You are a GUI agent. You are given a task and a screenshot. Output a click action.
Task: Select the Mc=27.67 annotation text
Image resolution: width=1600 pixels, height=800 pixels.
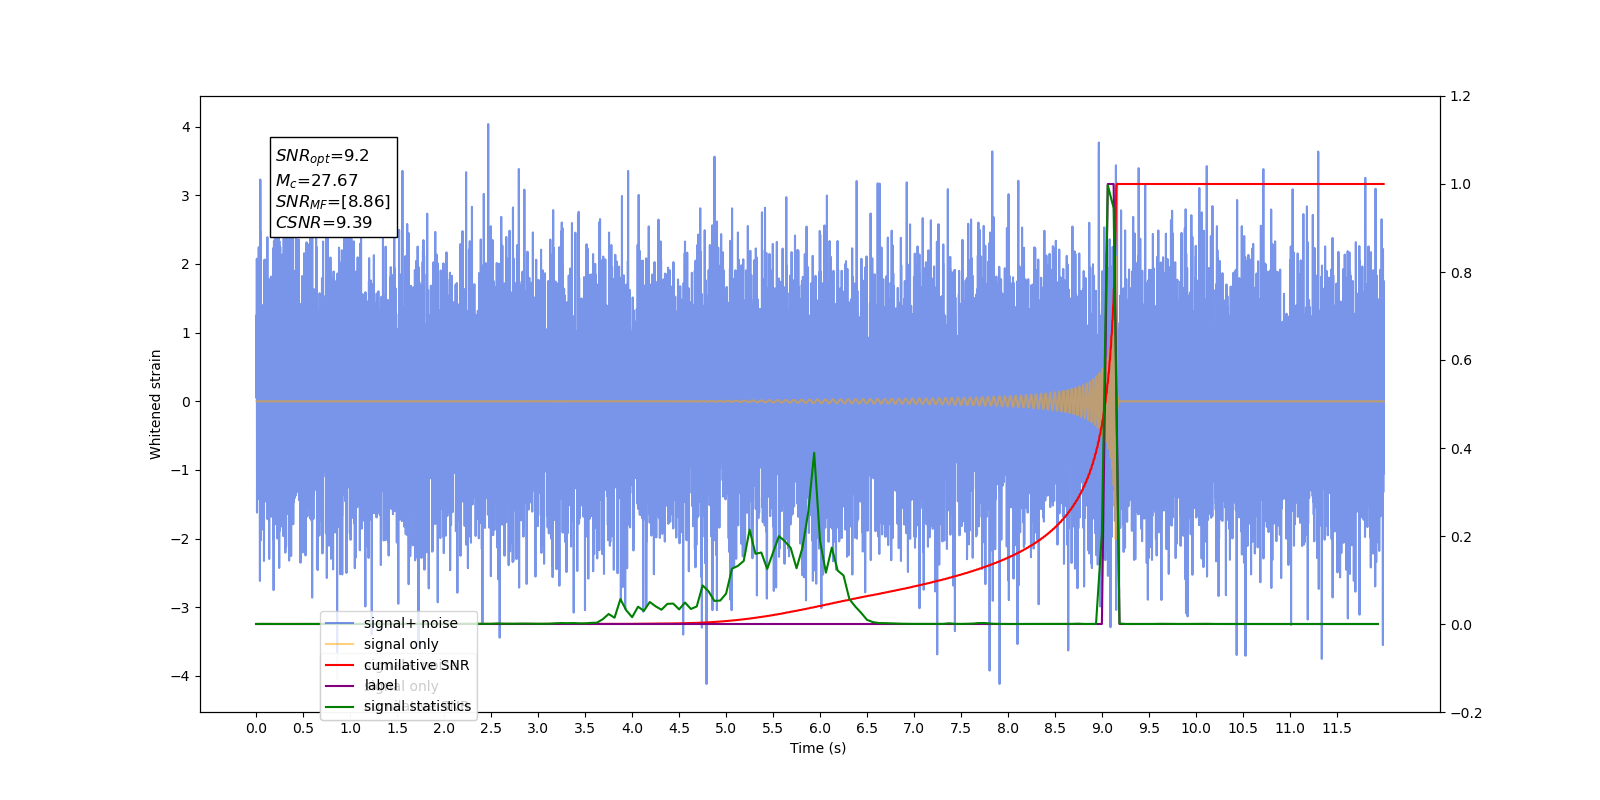tap(316, 181)
